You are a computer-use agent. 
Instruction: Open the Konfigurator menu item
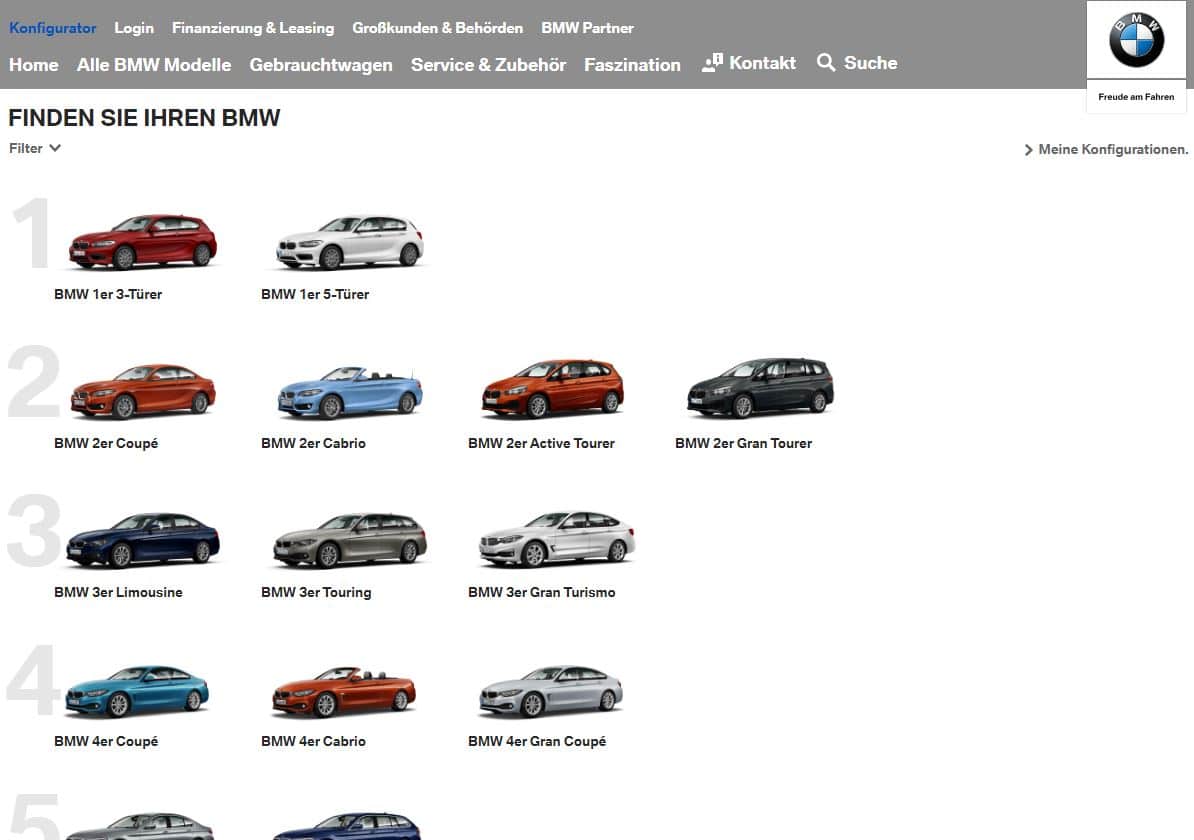(53, 28)
